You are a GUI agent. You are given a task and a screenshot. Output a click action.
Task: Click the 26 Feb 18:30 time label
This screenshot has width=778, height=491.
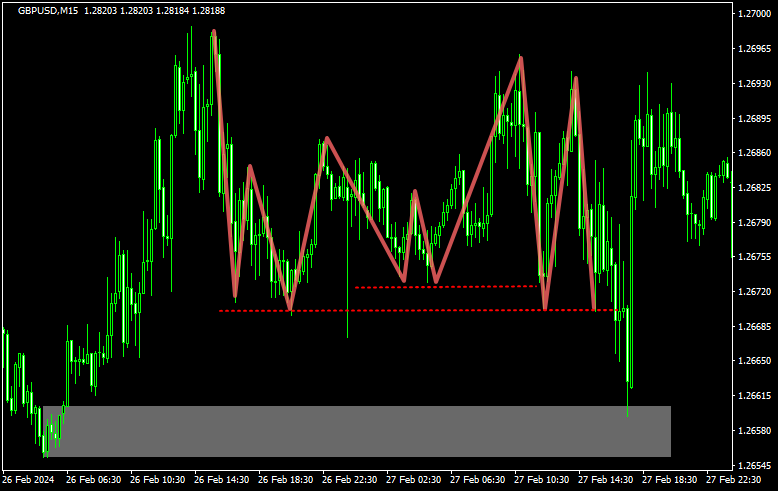coord(288,480)
